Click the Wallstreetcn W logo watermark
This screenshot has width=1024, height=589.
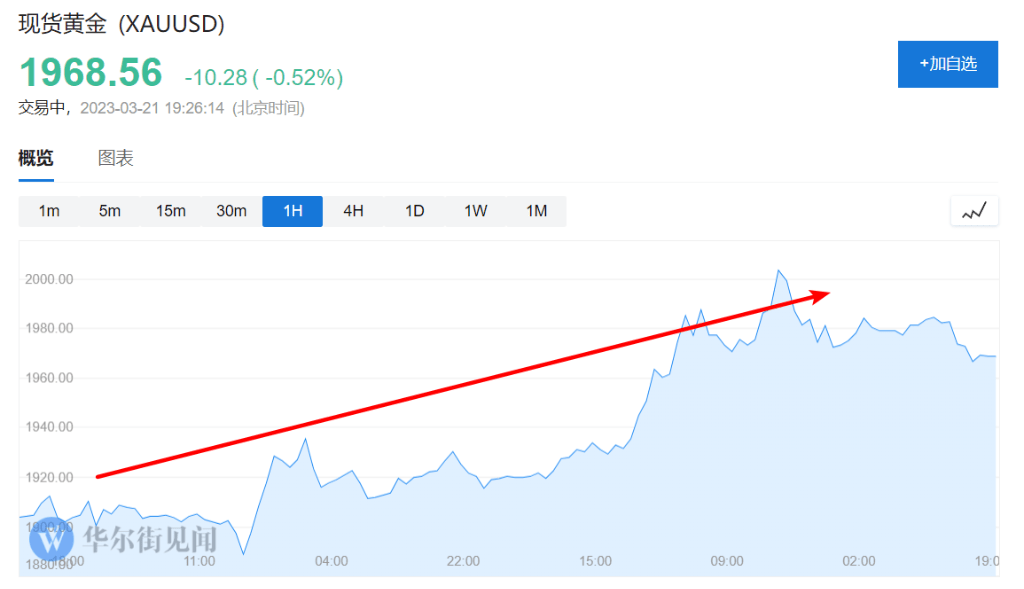tap(51, 539)
